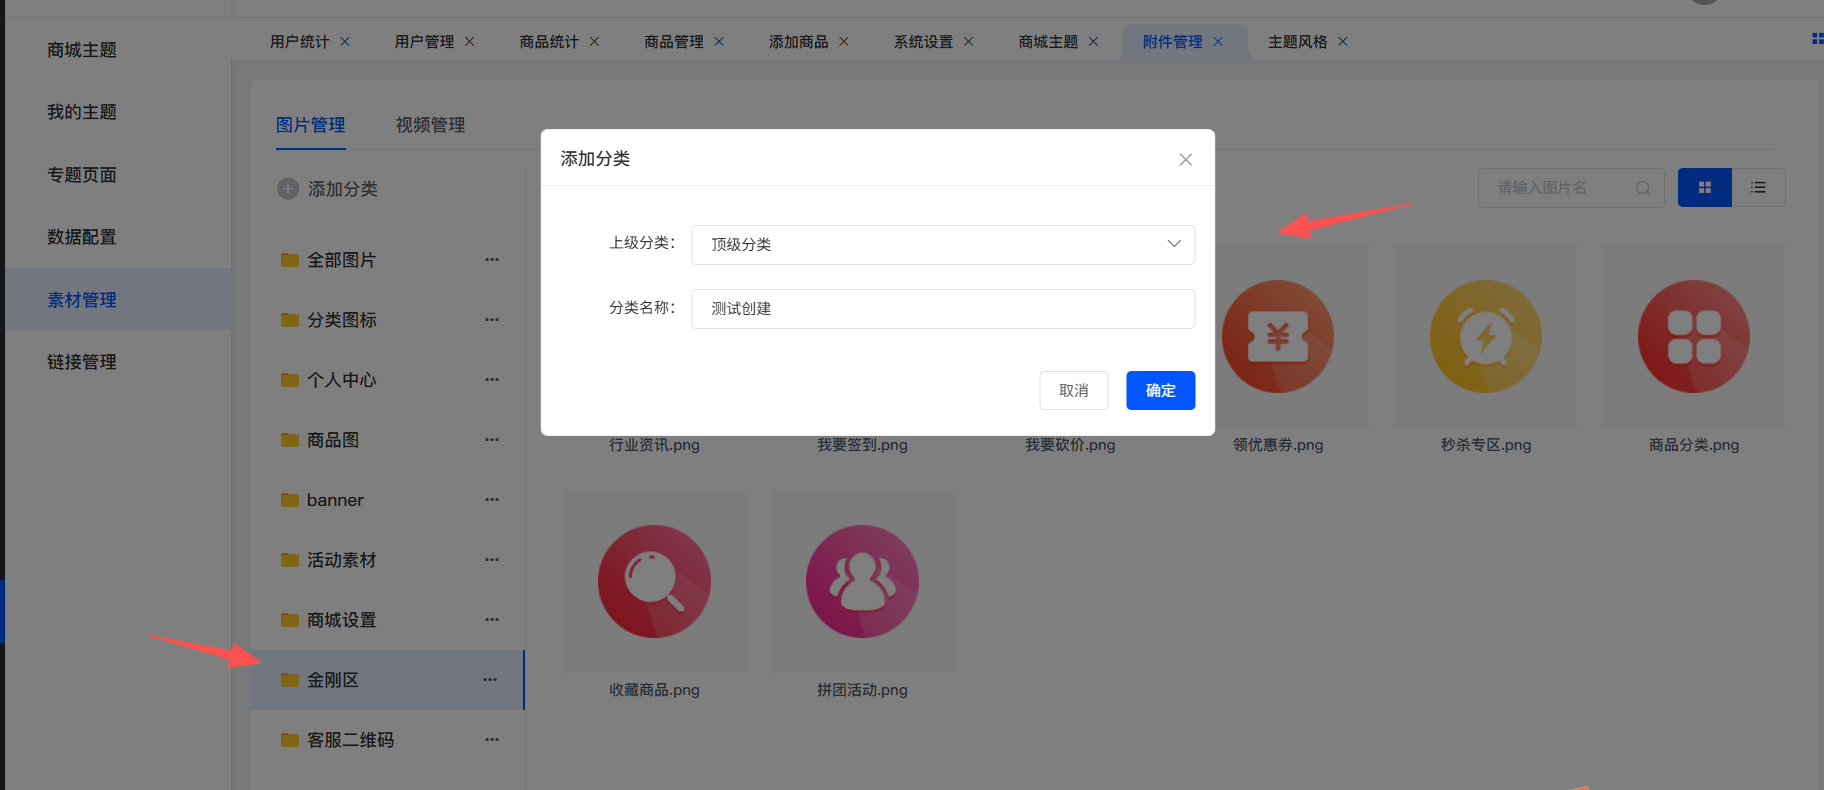Close the 添加分类 dialog with X
This screenshot has height=790, width=1824.
click(x=1185, y=160)
